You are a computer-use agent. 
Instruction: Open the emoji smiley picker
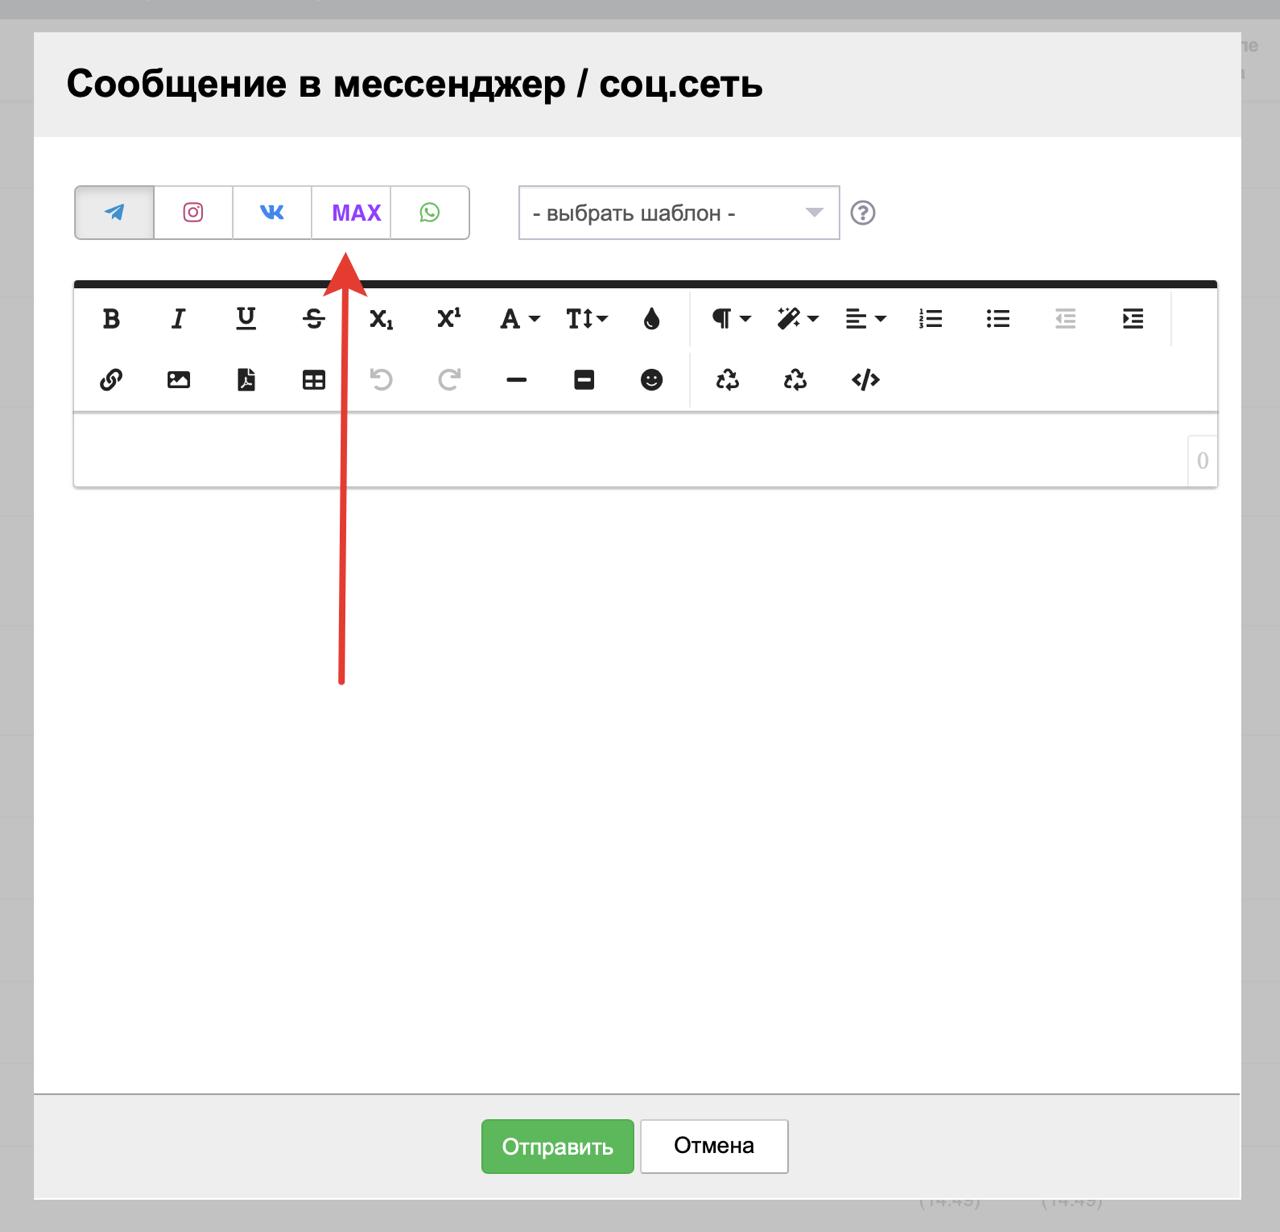pyautogui.click(x=651, y=380)
